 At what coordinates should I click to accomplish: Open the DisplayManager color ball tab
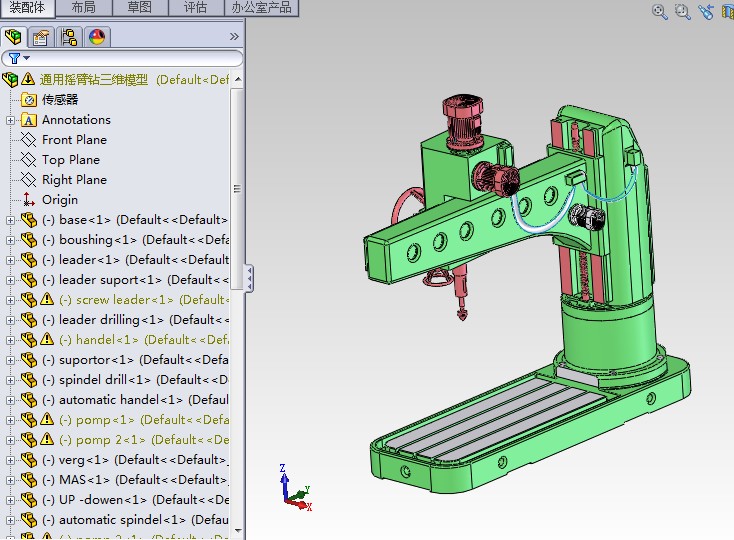coord(97,37)
